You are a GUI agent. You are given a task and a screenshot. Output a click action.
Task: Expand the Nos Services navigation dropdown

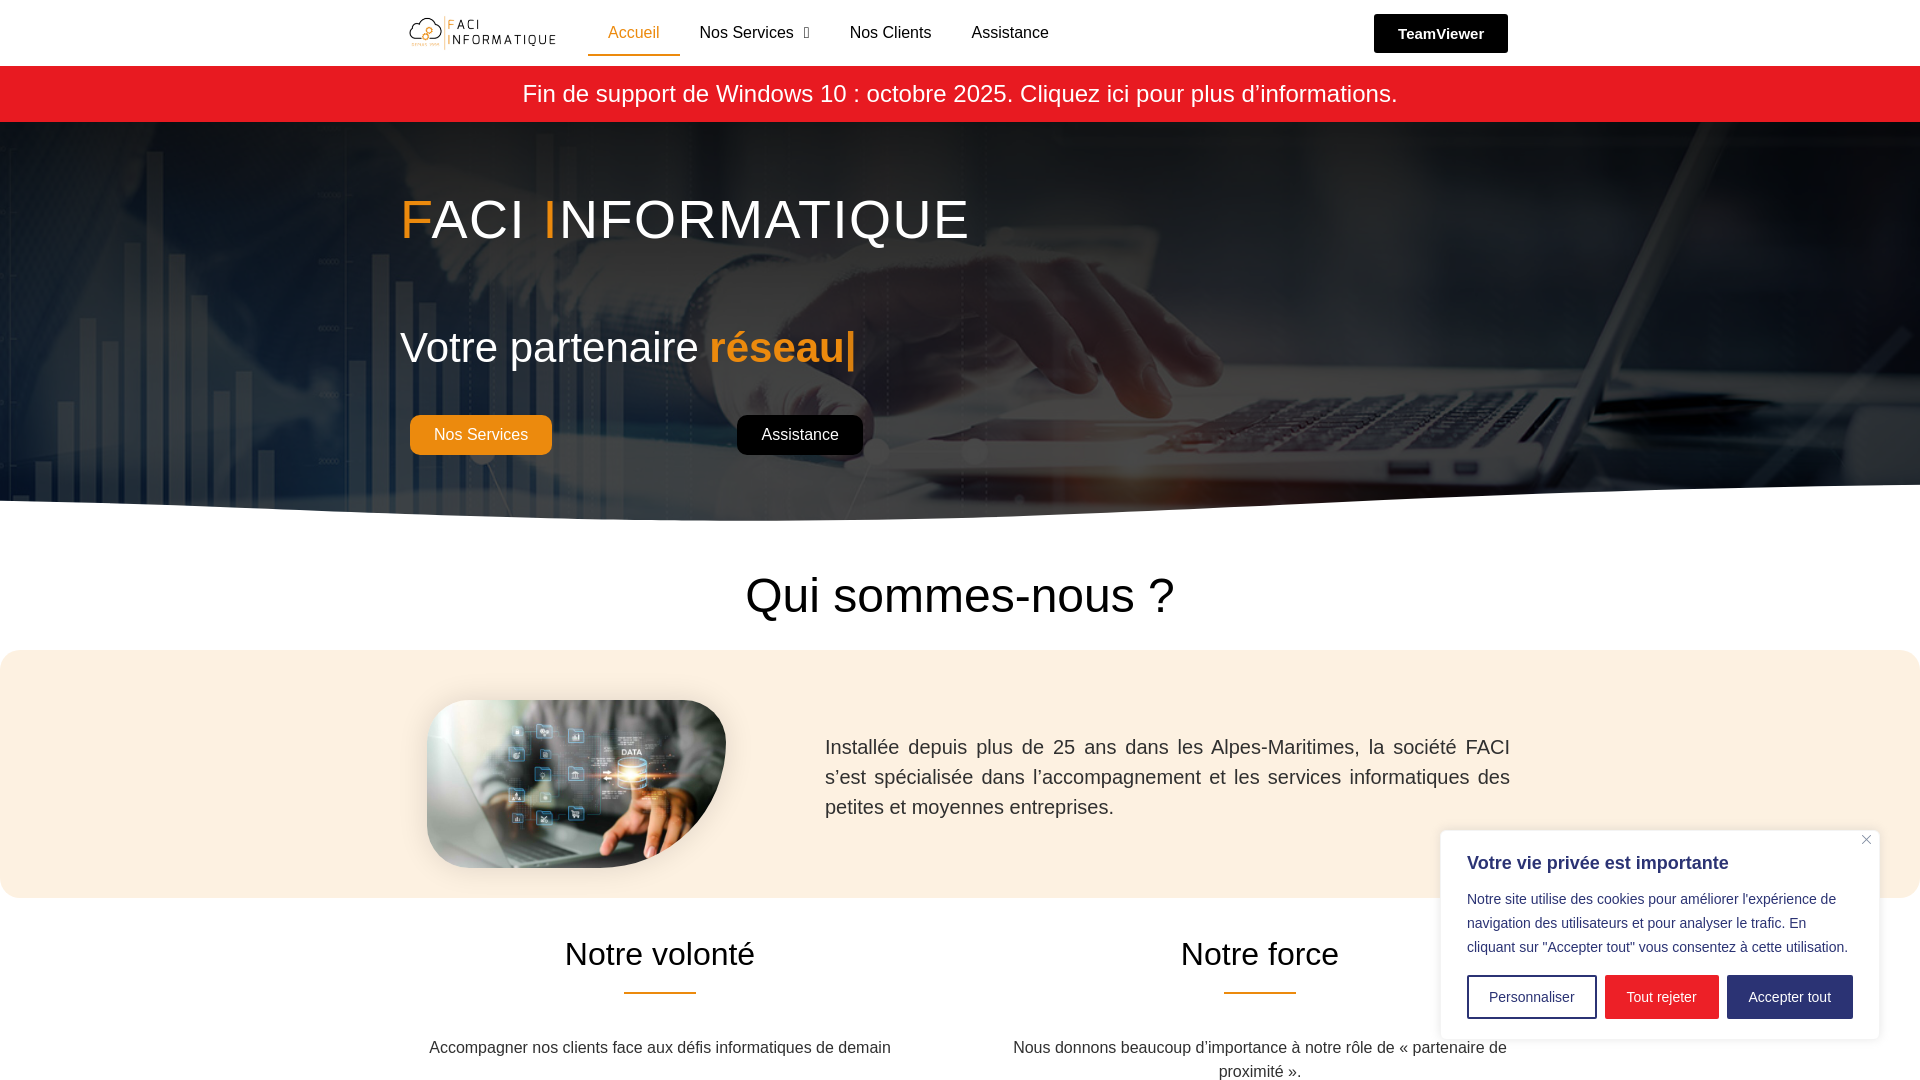(x=754, y=33)
